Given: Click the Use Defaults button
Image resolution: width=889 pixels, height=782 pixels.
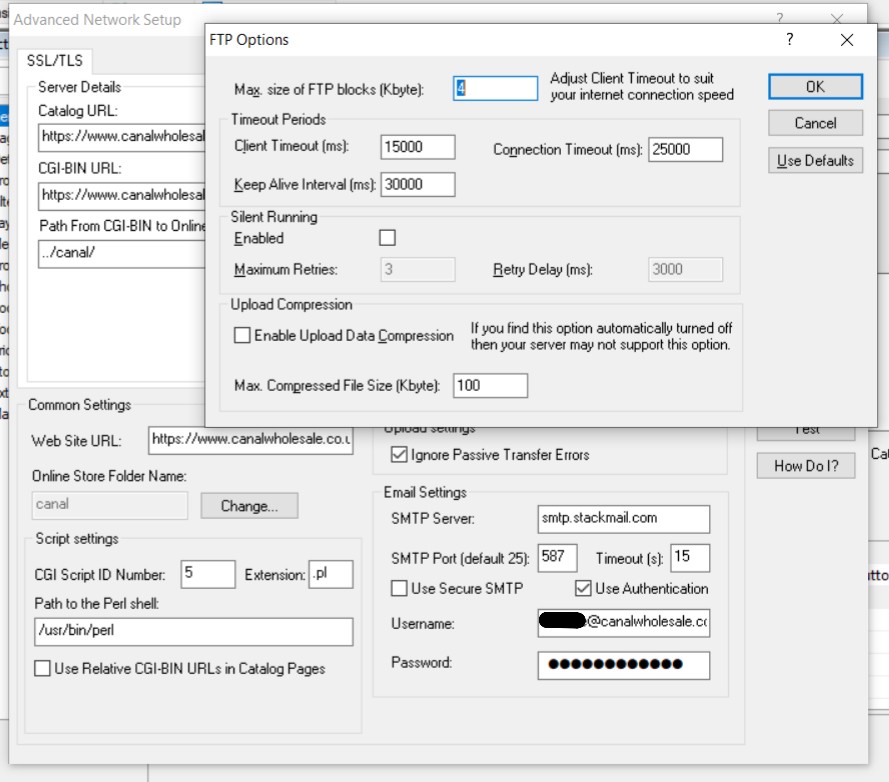Looking at the screenshot, I should [x=815, y=160].
